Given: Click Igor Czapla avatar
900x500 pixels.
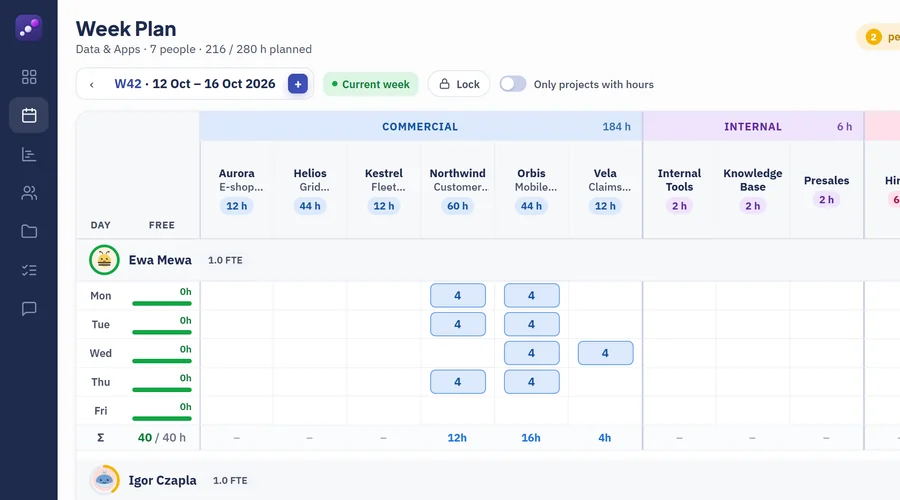Looking at the screenshot, I should (104, 480).
